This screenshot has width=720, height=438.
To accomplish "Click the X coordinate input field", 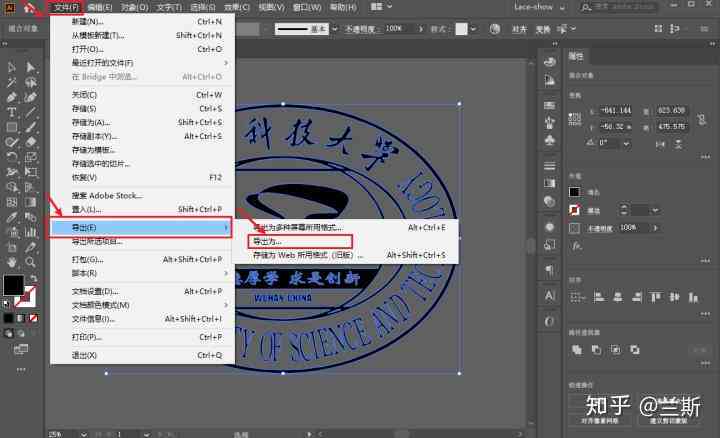I will click(x=616, y=111).
